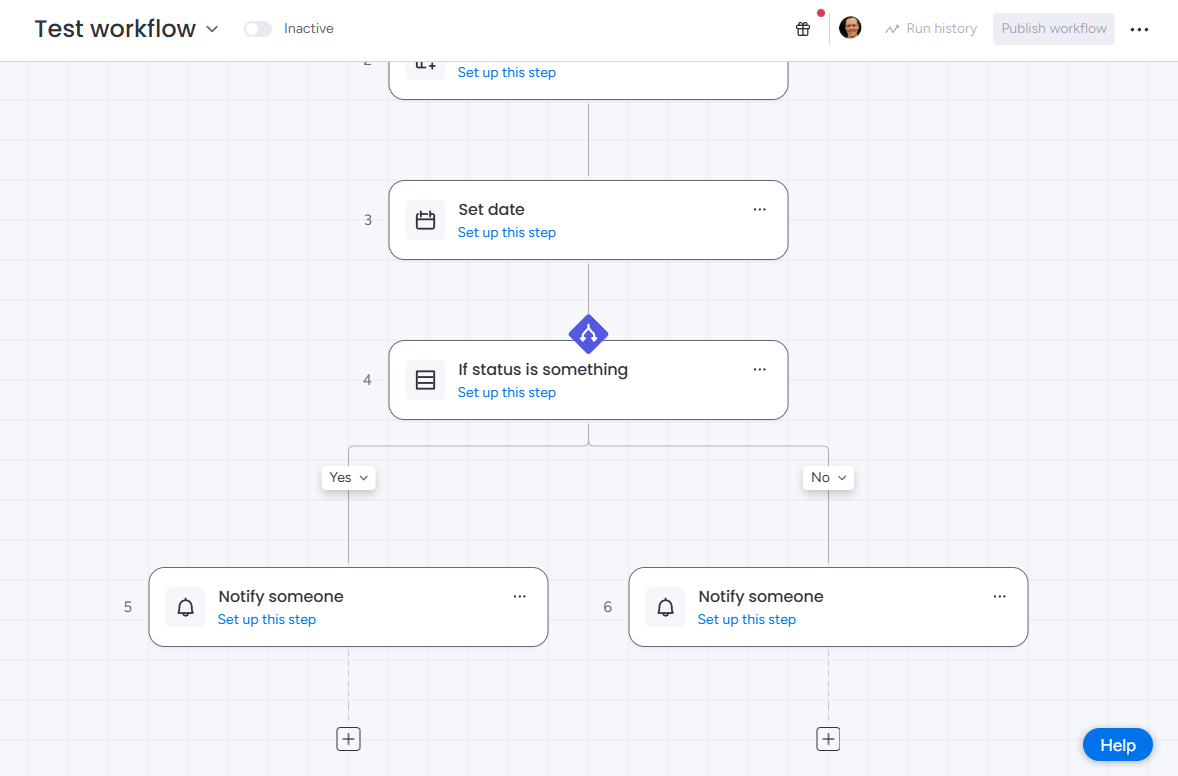Select the branch condition diamond icon above step 4

coord(588,334)
